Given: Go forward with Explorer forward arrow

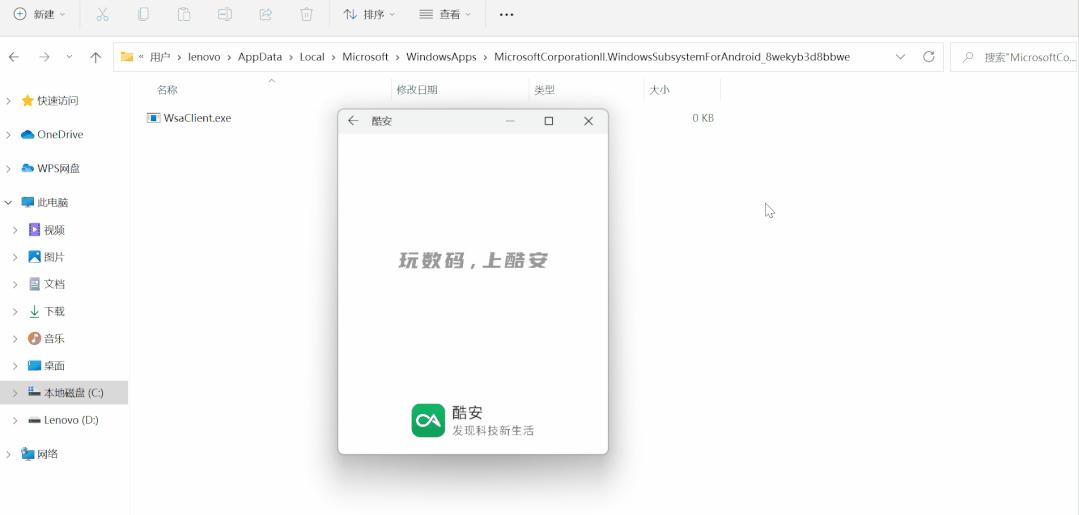Looking at the screenshot, I should tap(45, 57).
